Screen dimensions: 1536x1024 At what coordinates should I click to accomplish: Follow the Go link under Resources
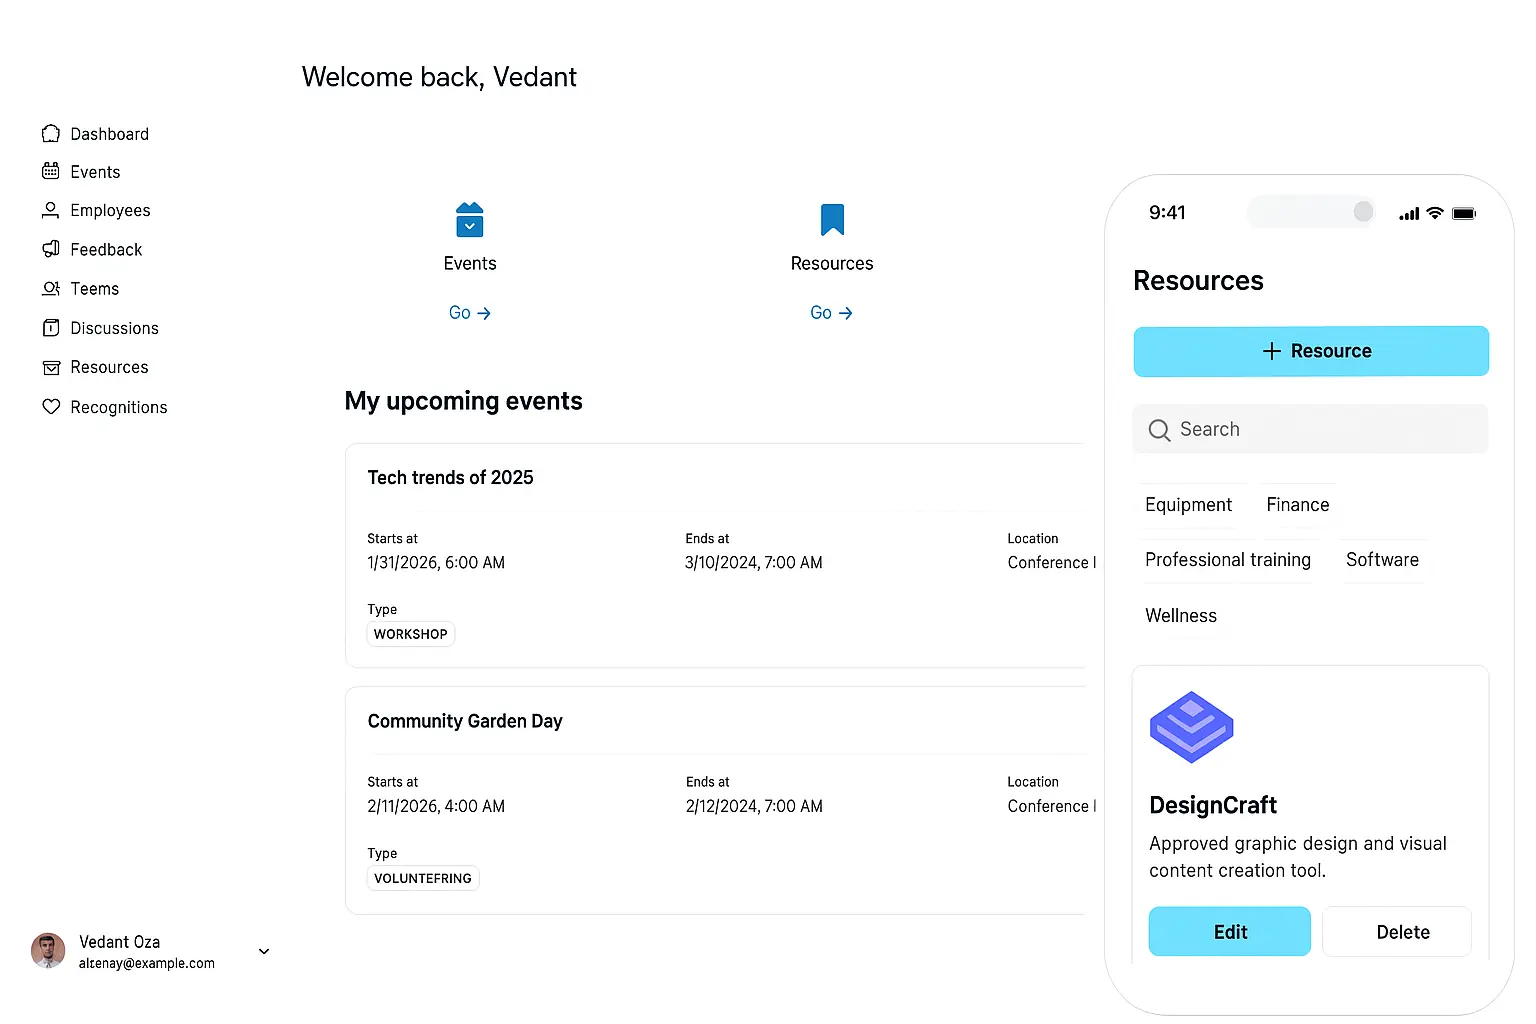pos(831,313)
